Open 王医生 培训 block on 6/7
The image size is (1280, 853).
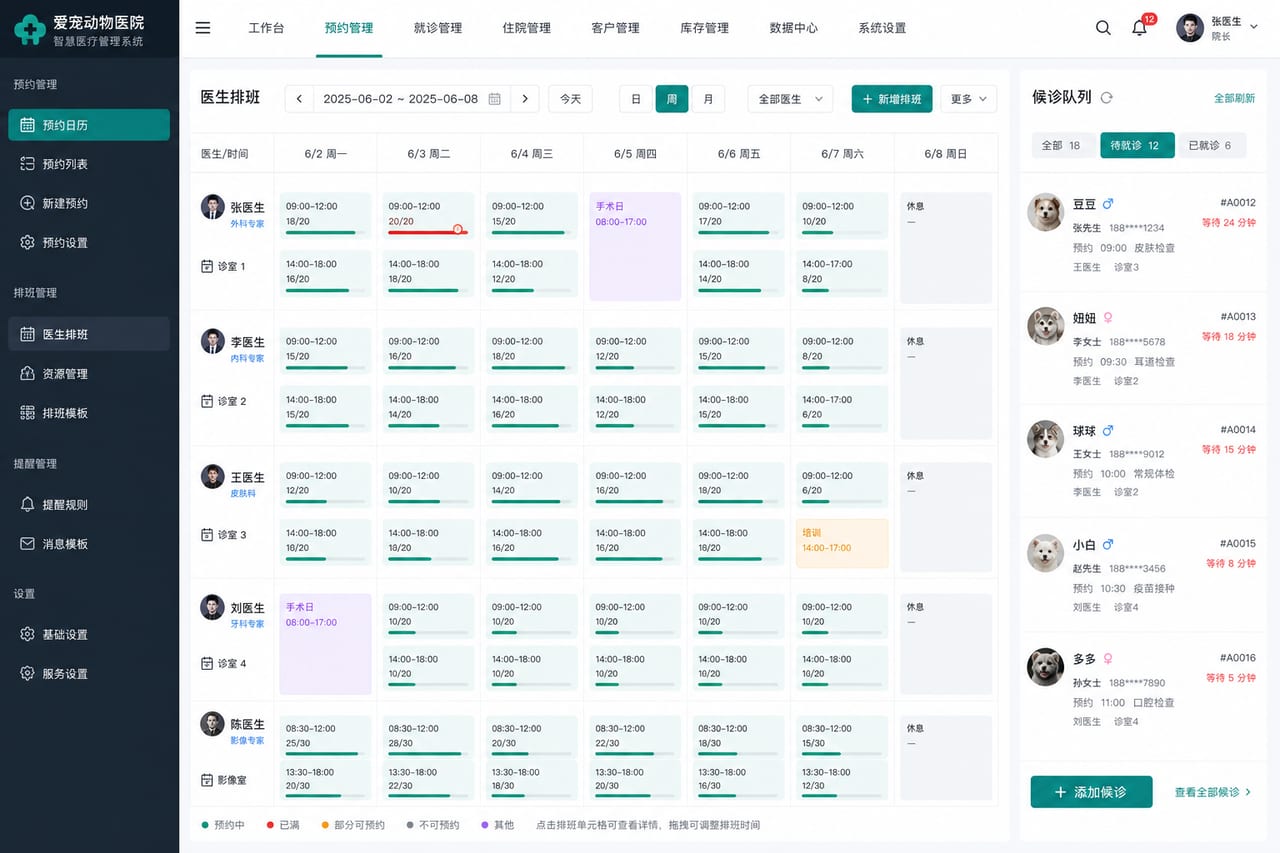(x=842, y=544)
